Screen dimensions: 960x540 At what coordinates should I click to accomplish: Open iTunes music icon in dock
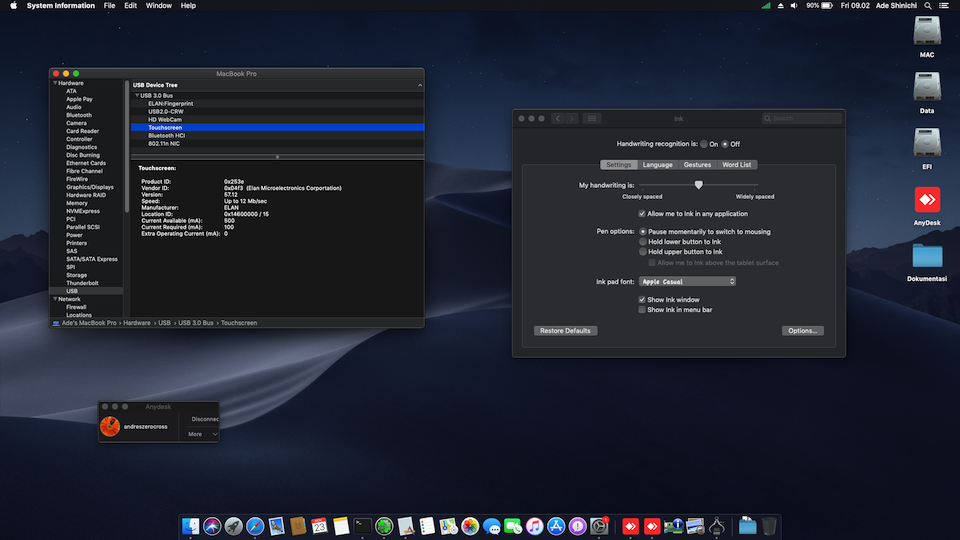[534, 526]
